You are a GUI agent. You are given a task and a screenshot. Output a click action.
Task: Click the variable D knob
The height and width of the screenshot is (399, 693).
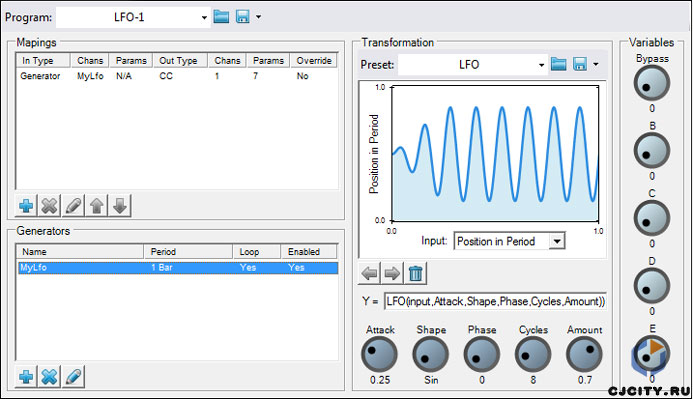(652, 286)
